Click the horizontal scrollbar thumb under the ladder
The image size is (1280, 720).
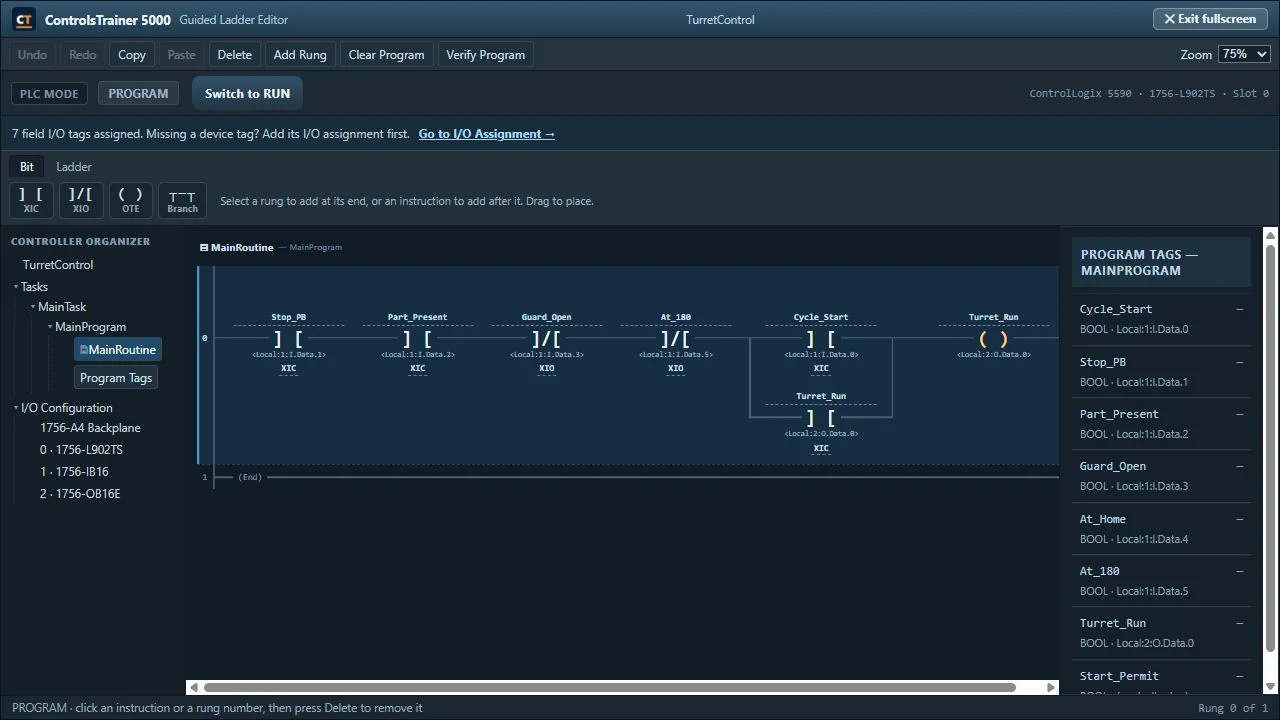pos(610,687)
